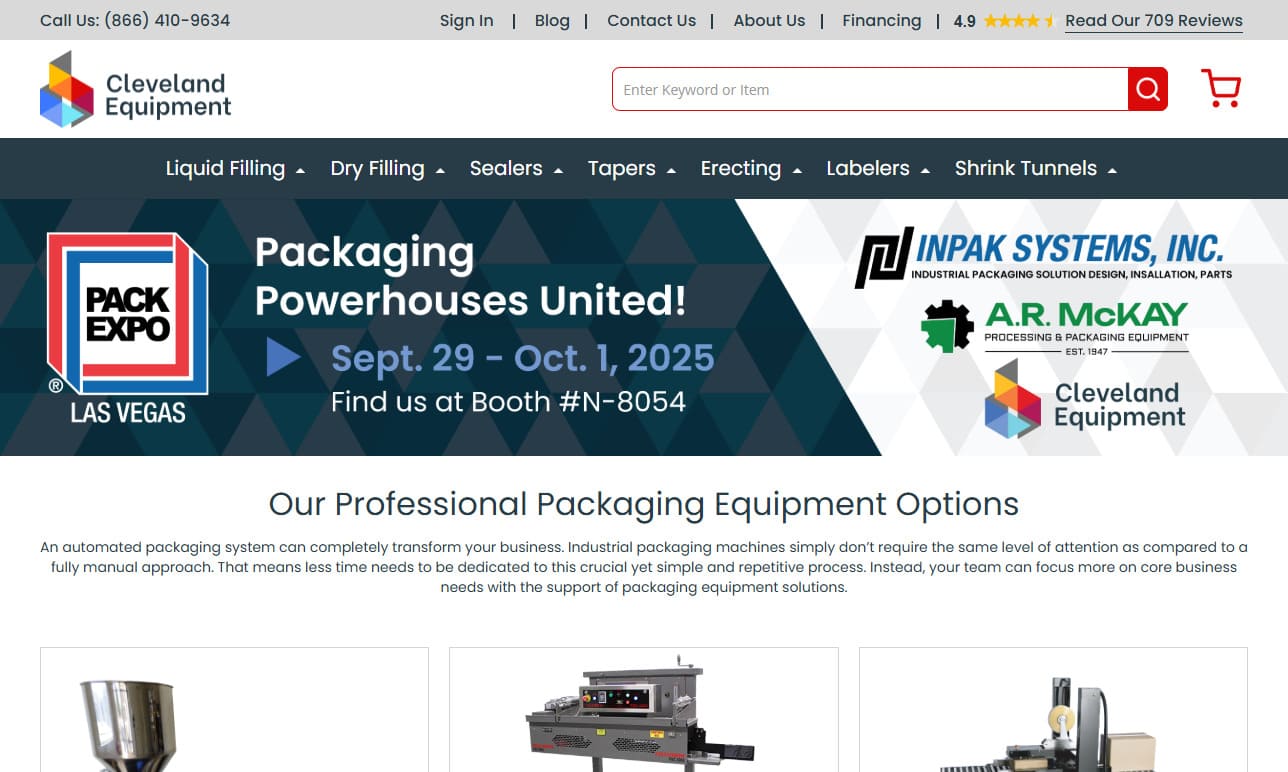Click the Pack Expo Las Vegas logo
This screenshot has width=1288, height=772.
click(x=128, y=328)
